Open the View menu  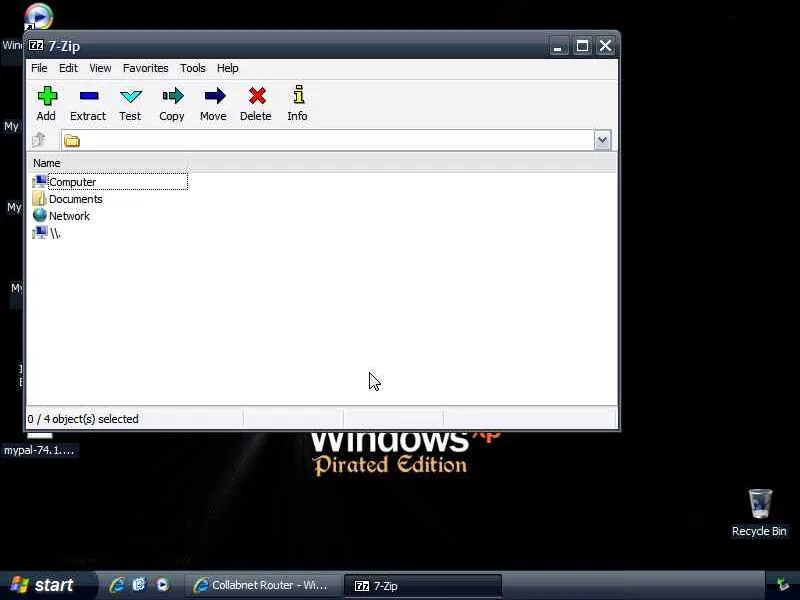[x=100, y=68]
